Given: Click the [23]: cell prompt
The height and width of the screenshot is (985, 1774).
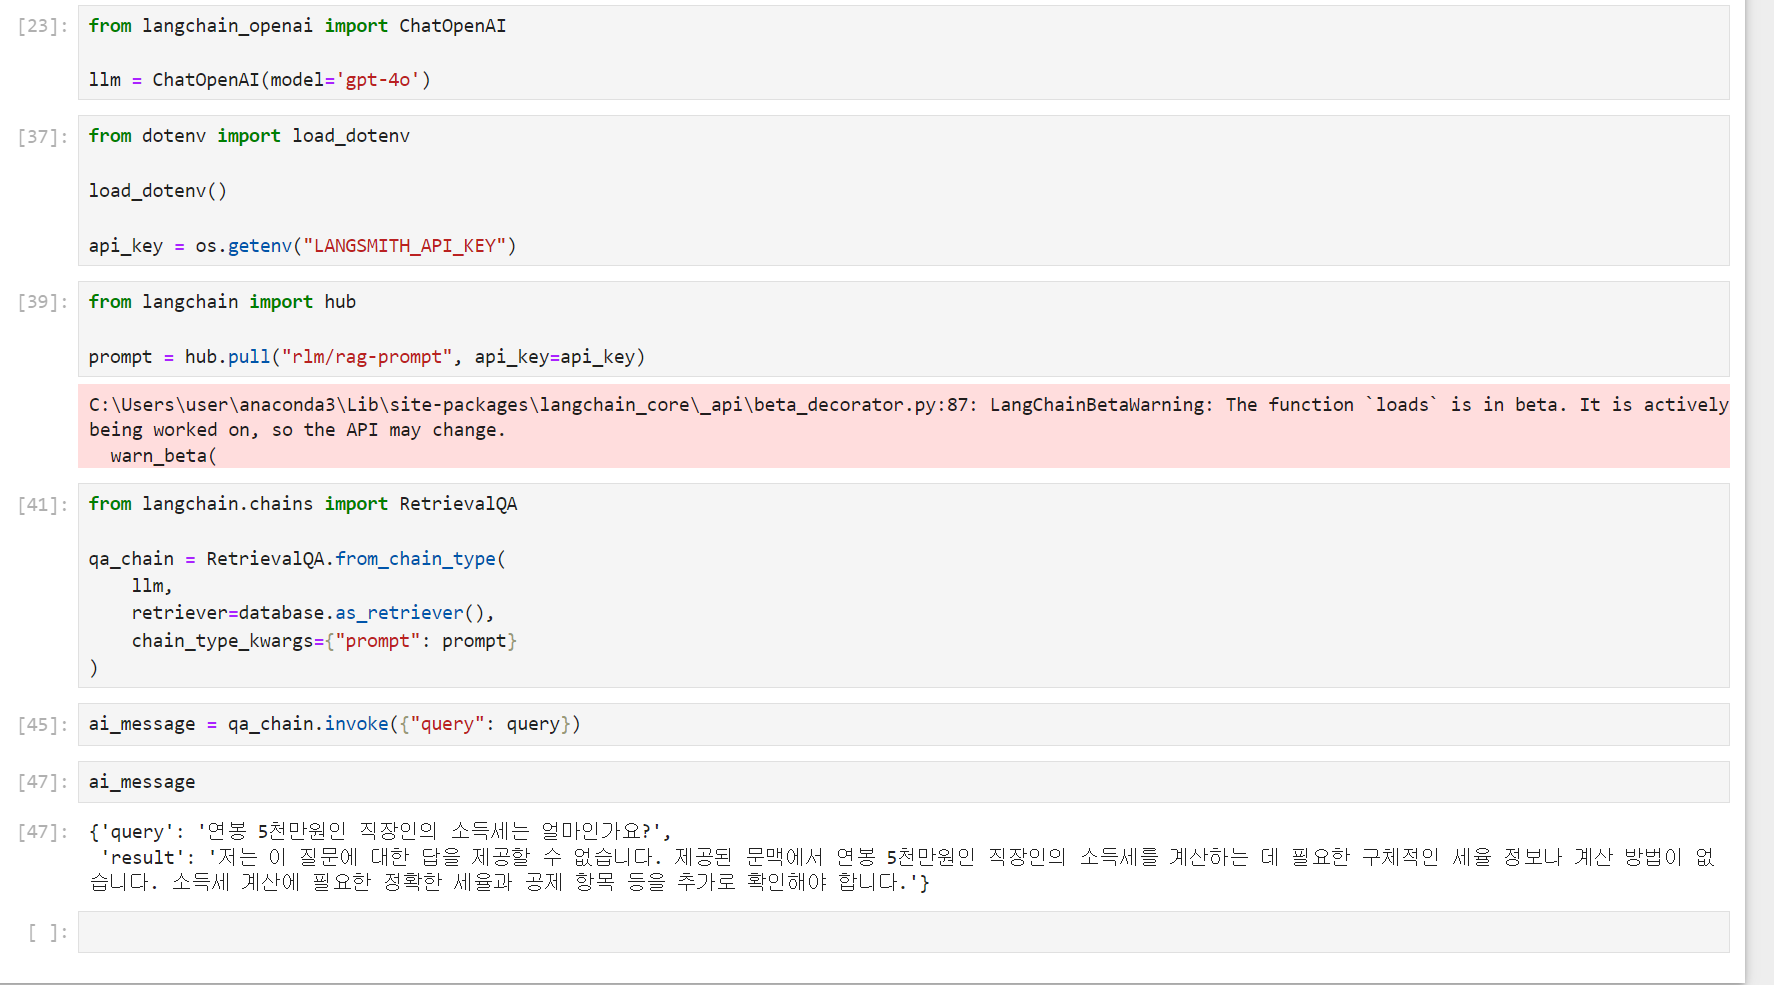Looking at the screenshot, I should (43, 26).
